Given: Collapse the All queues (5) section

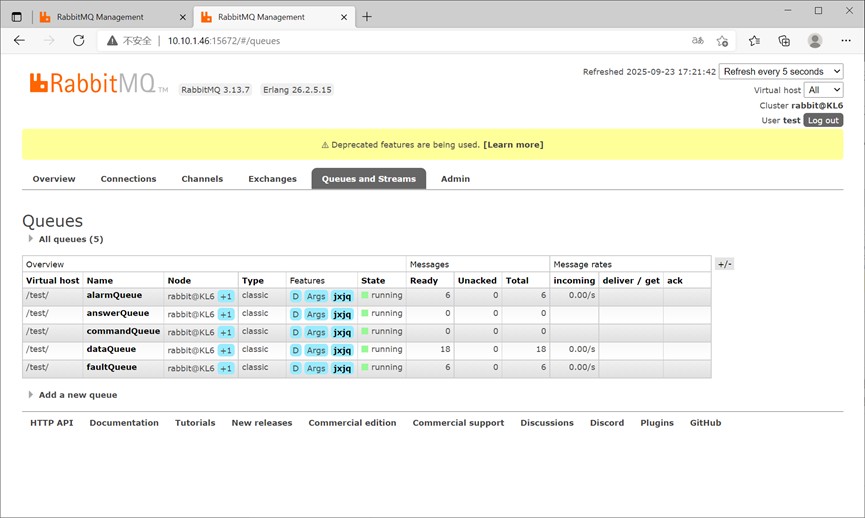Looking at the screenshot, I should tap(70, 239).
